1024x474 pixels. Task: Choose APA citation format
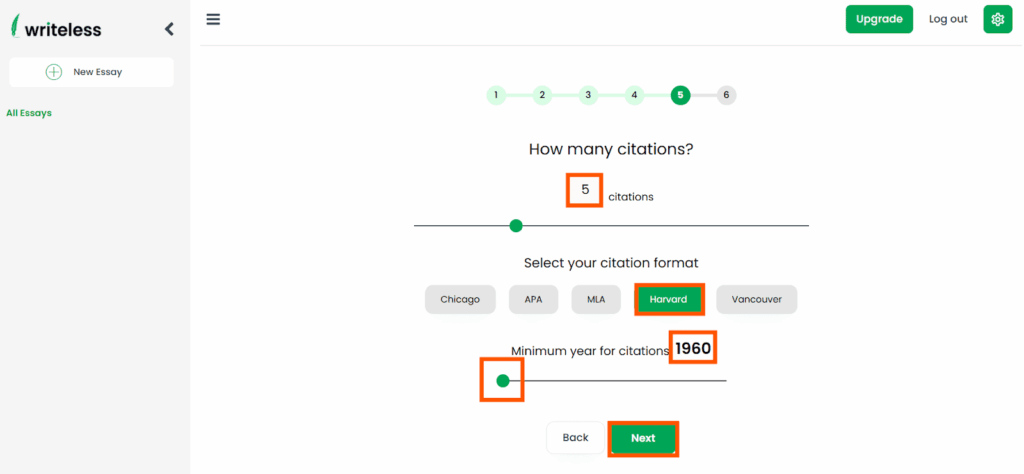[533, 300]
